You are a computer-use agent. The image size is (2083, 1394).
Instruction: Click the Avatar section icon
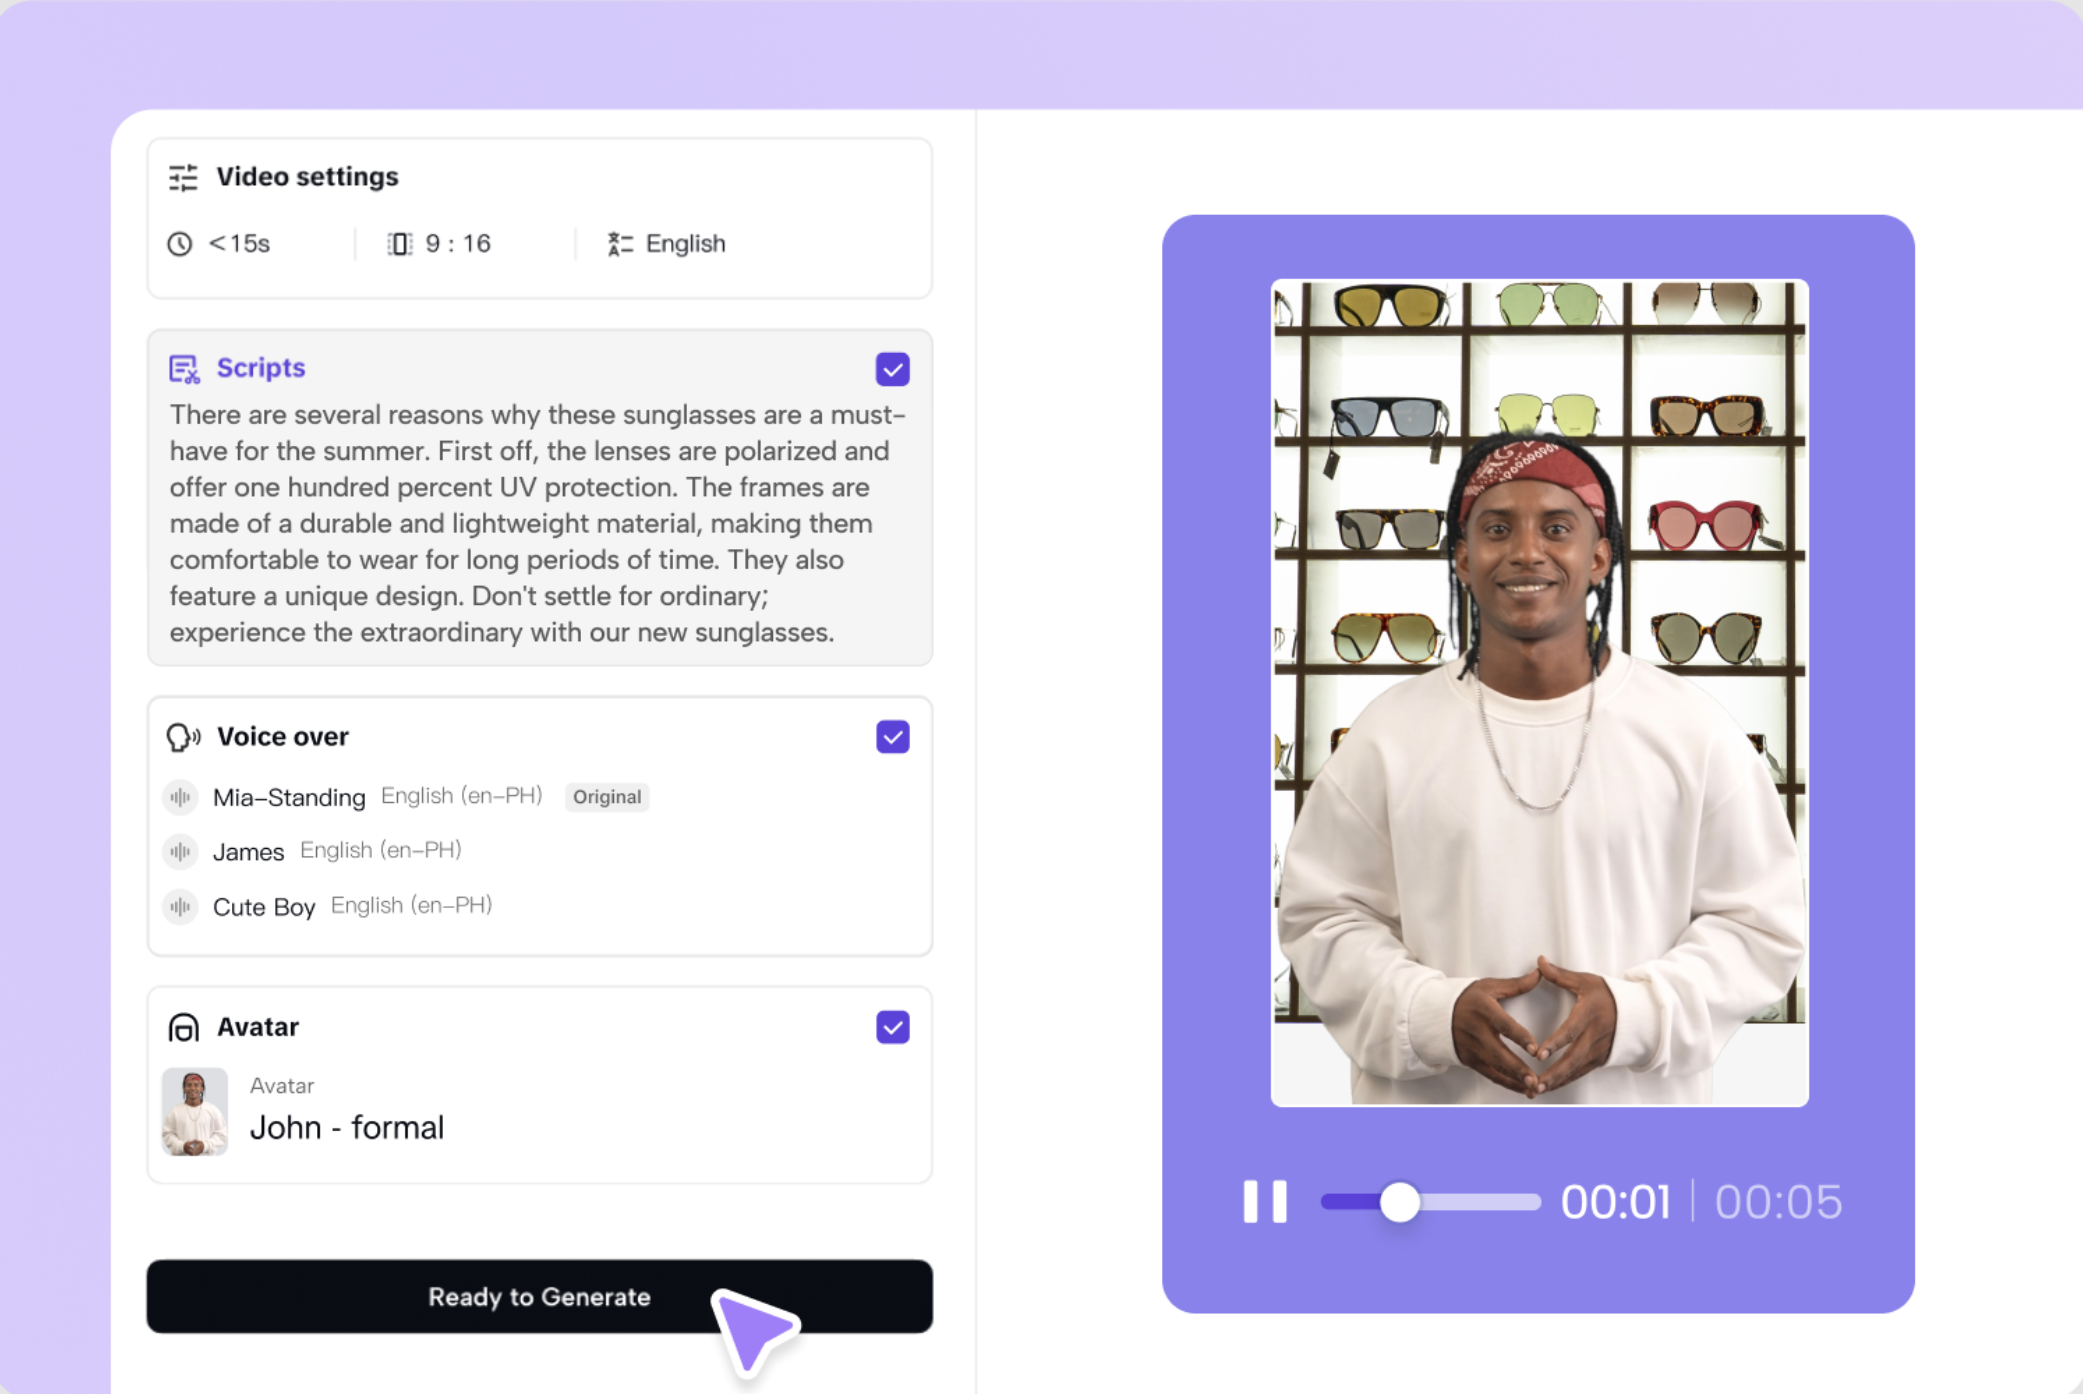tap(184, 1027)
